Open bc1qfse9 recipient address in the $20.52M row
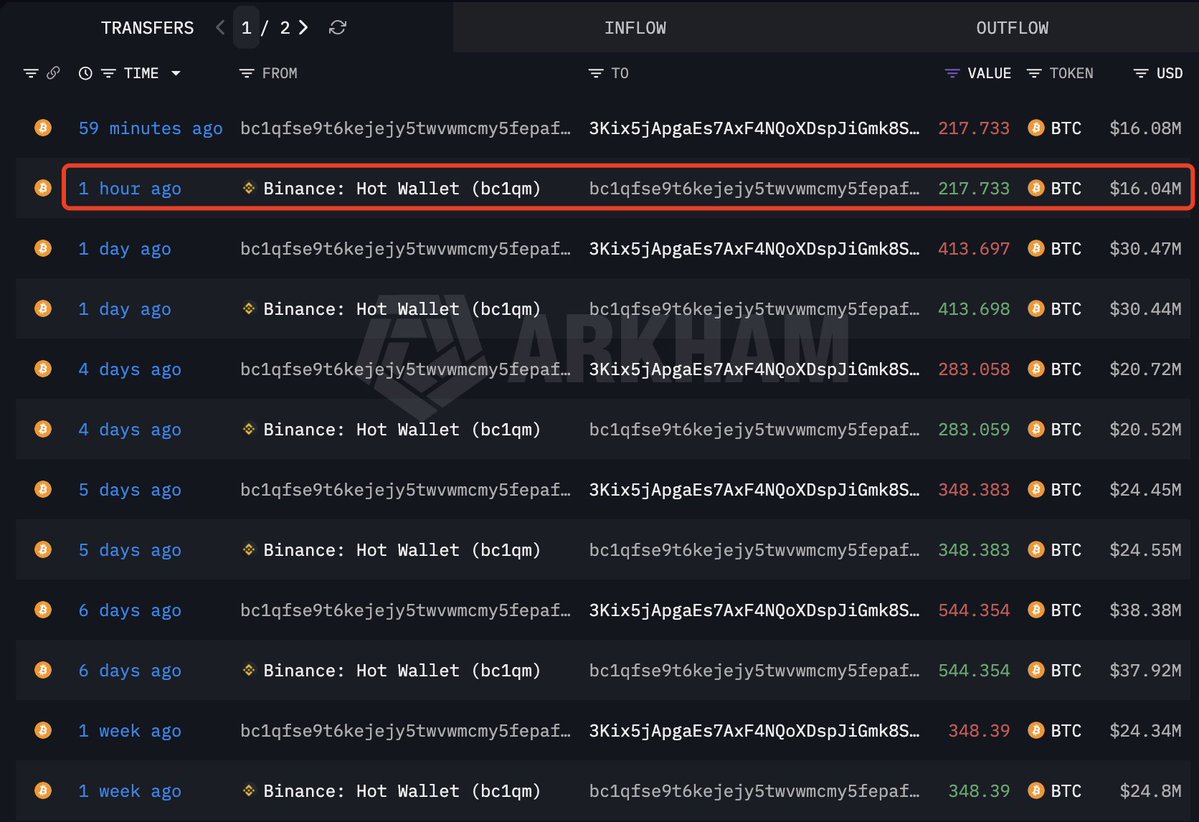This screenshot has height=822, width=1199. 754,430
